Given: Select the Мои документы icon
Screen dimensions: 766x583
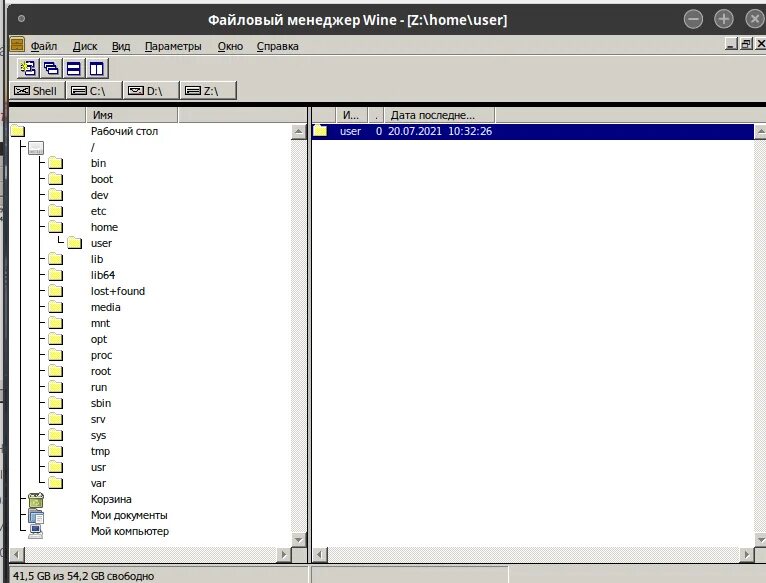Looking at the screenshot, I should pos(36,516).
